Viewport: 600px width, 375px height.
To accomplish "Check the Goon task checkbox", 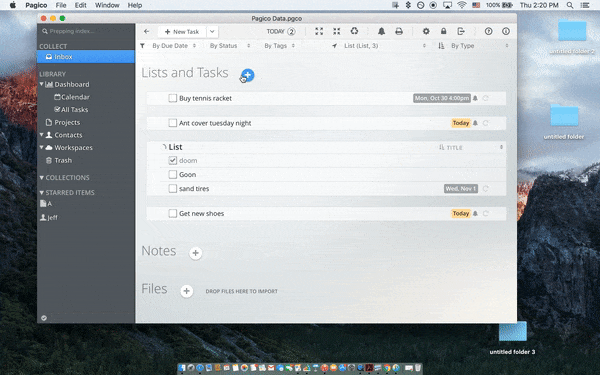I will (x=173, y=174).
